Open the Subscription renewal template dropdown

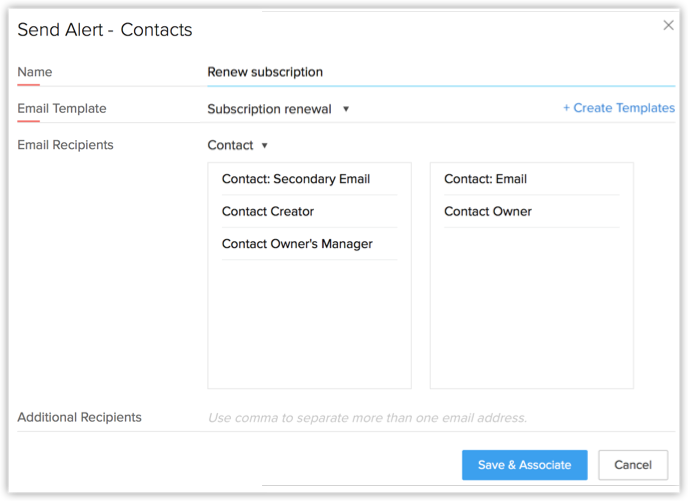[x=269, y=109]
